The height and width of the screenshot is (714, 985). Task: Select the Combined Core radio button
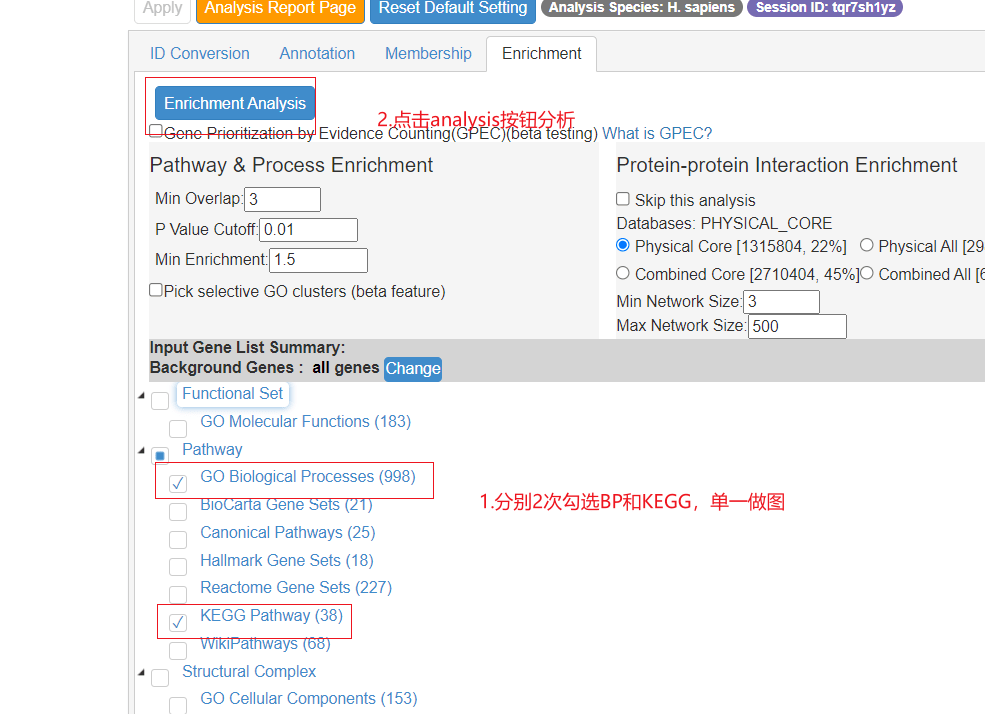click(x=622, y=273)
